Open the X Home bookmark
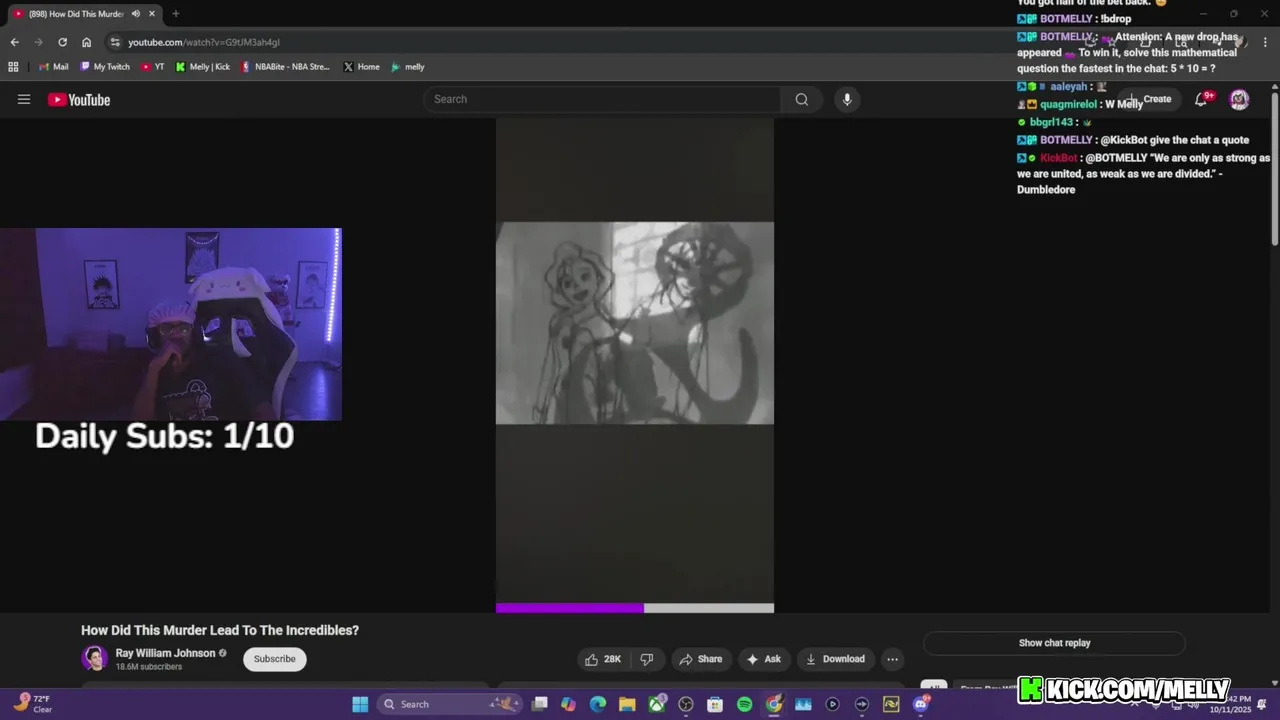 361,67
